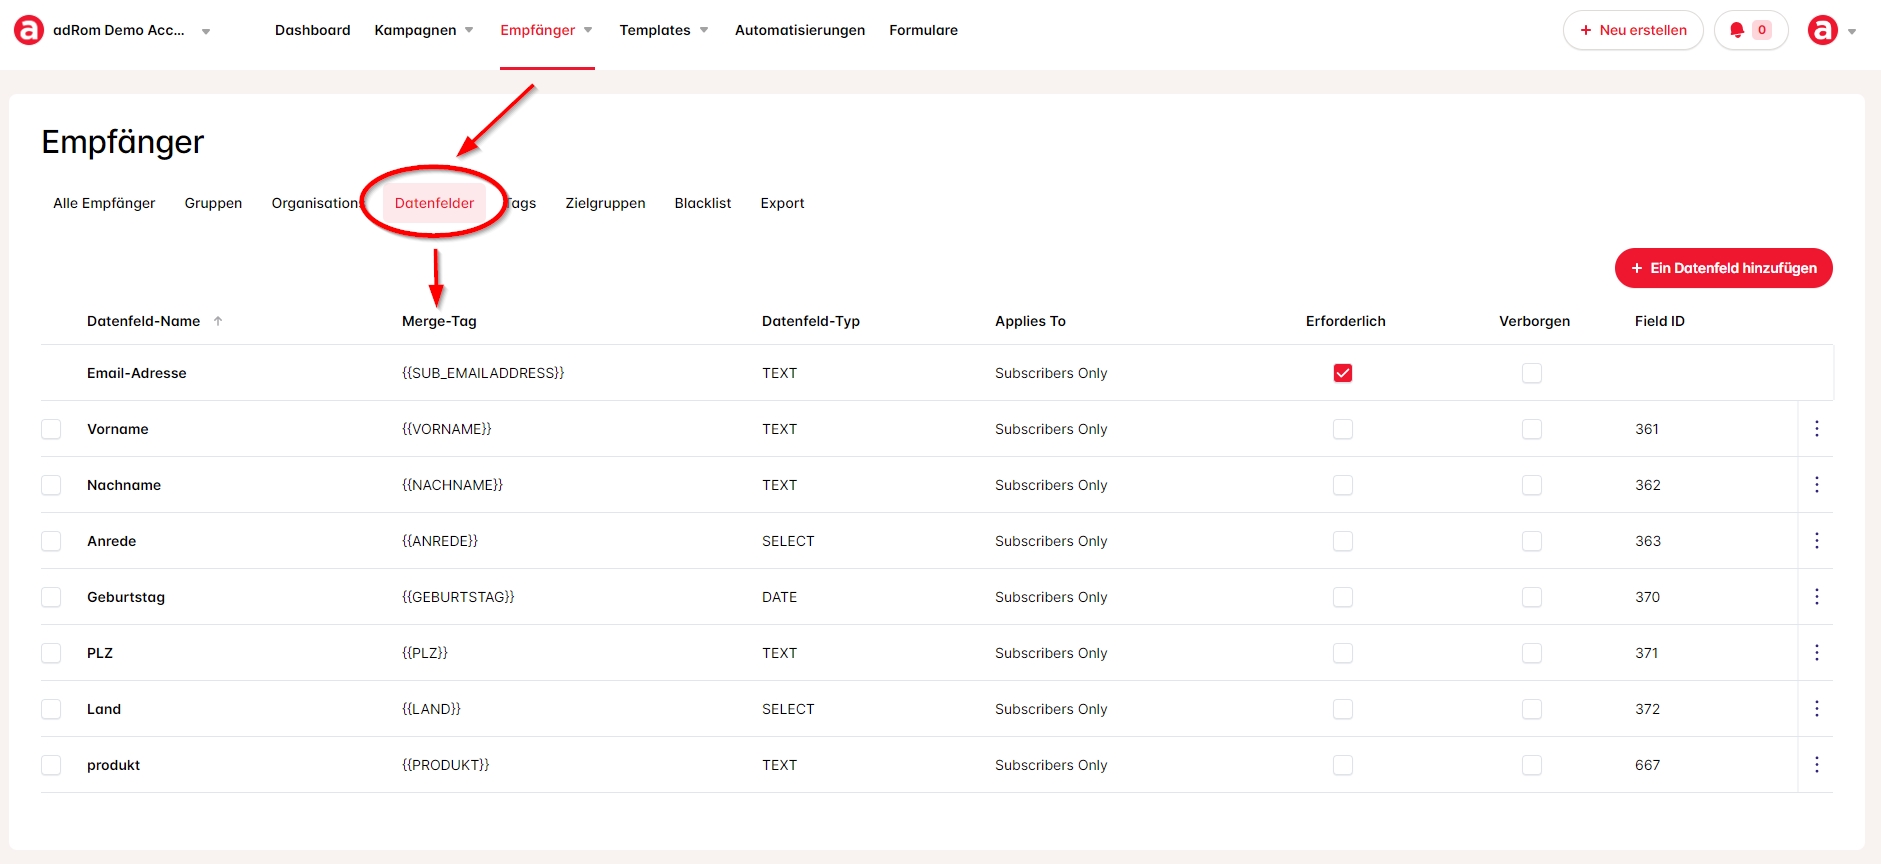Toggle Erforderlich for produkt
This screenshot has height=864, width=1881.
pyautogui.click(x=1343, y=765)
